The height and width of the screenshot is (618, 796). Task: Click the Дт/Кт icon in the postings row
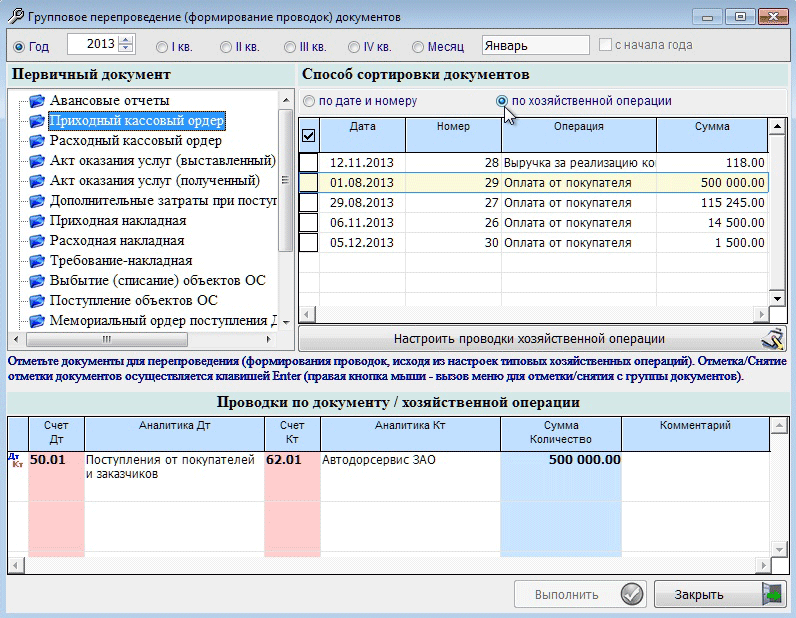coord(17,460)
